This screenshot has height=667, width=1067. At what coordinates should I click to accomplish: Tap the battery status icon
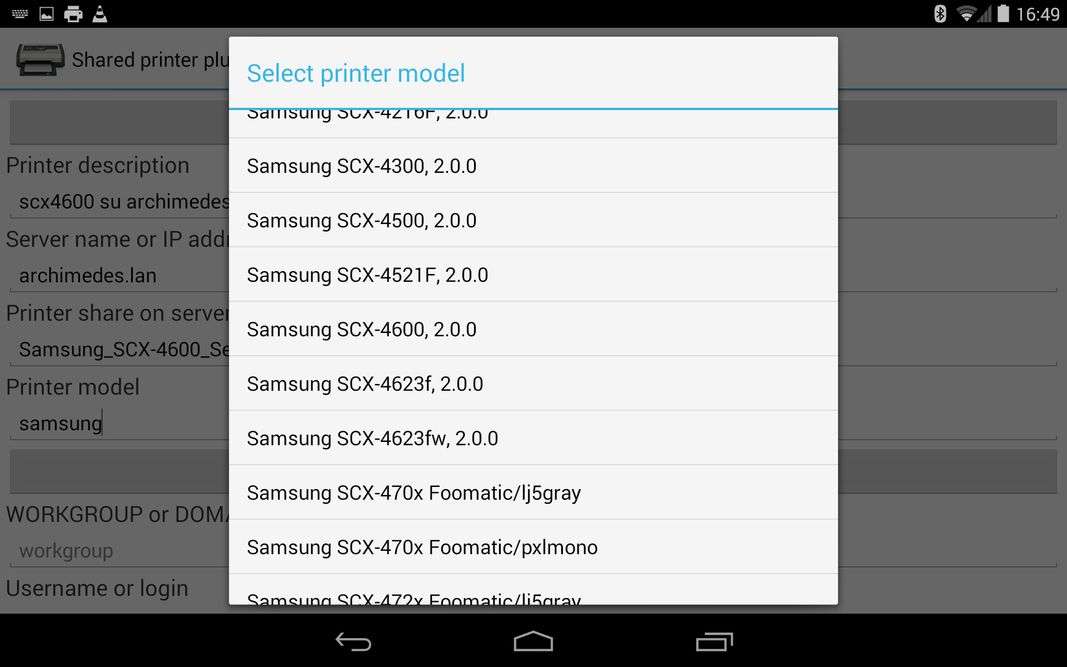pos(1003,14)
